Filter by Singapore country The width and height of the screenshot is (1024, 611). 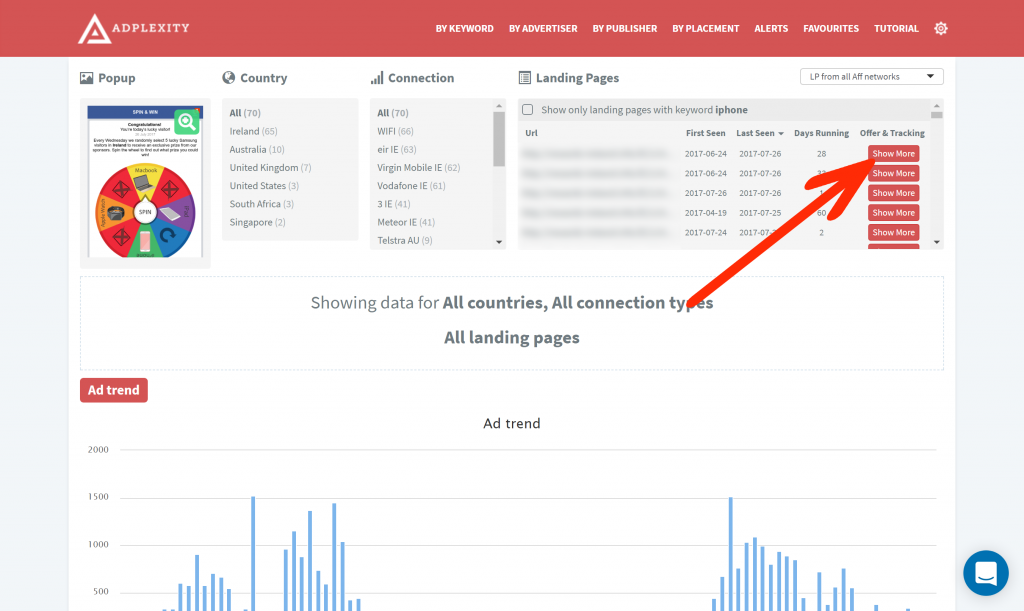pyautogui.click(x=257, y=223)
